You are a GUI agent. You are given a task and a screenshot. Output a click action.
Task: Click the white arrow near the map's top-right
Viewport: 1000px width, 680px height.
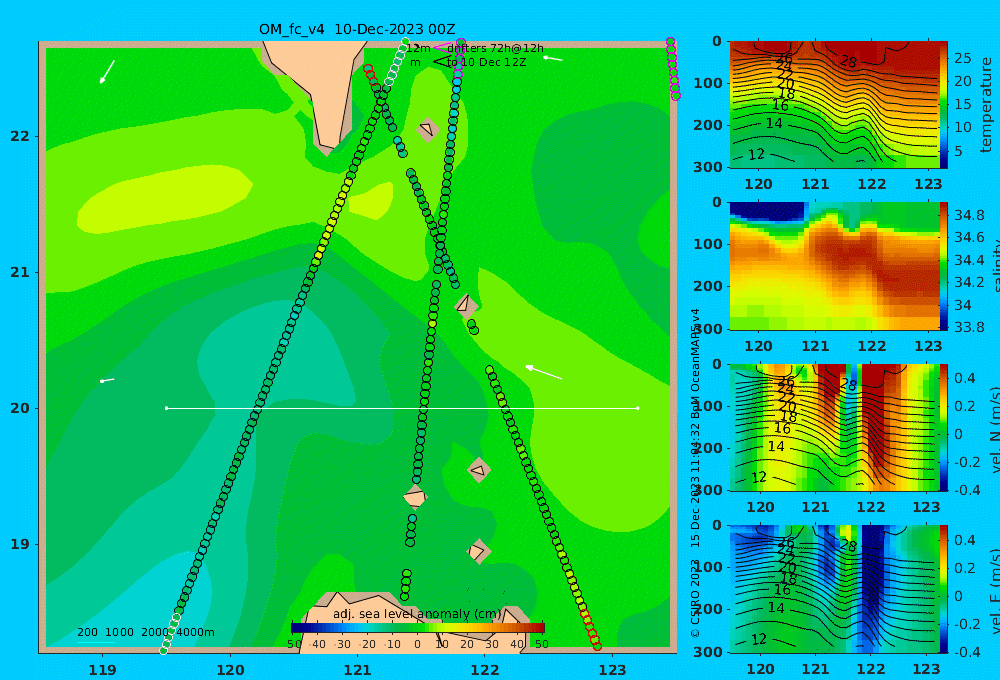coord(553,59)
